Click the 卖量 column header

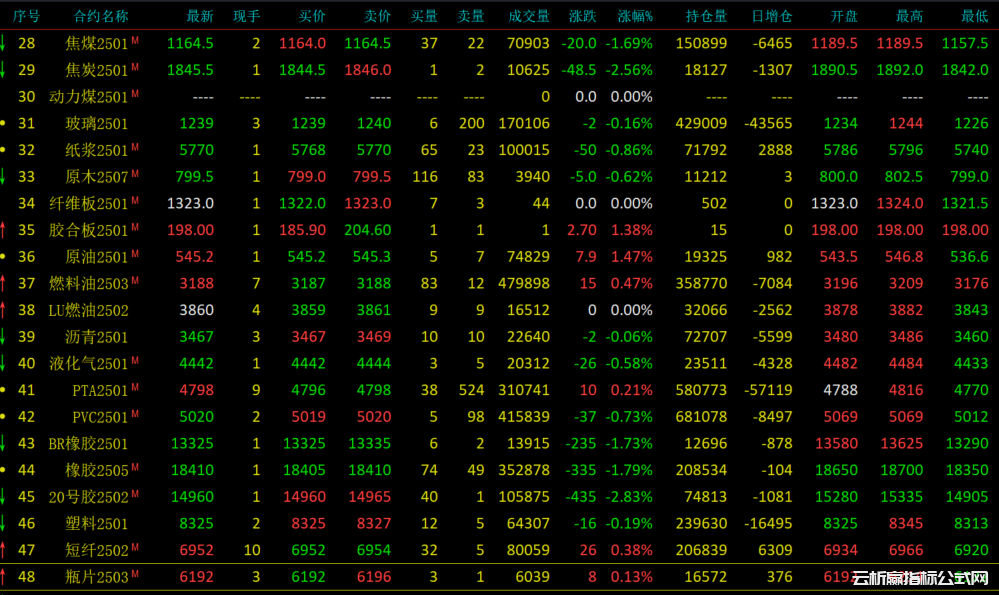click(x=471, y=16)
